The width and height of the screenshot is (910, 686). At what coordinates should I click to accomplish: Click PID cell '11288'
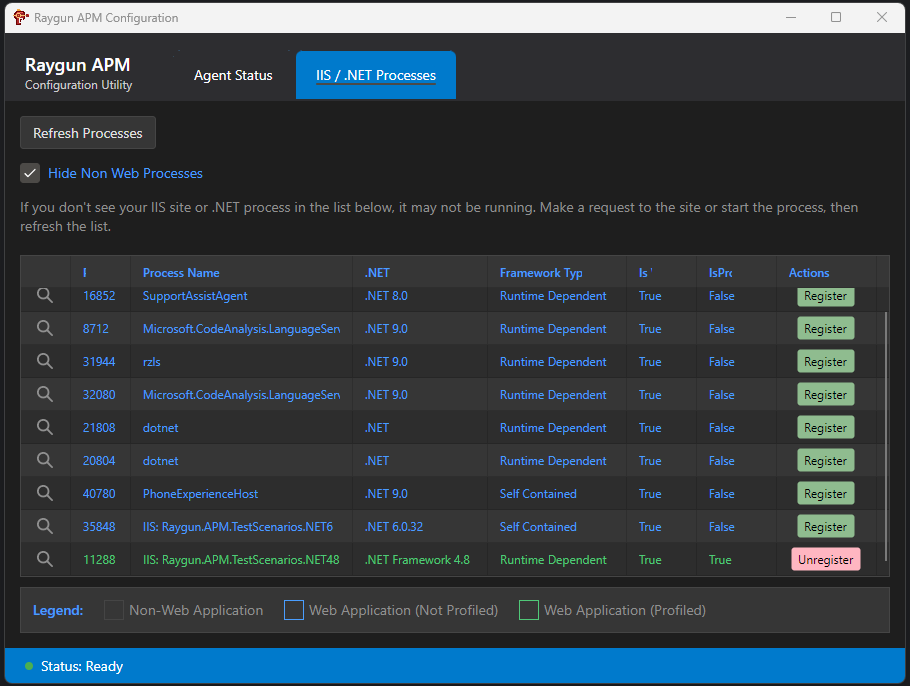point(99,559)
